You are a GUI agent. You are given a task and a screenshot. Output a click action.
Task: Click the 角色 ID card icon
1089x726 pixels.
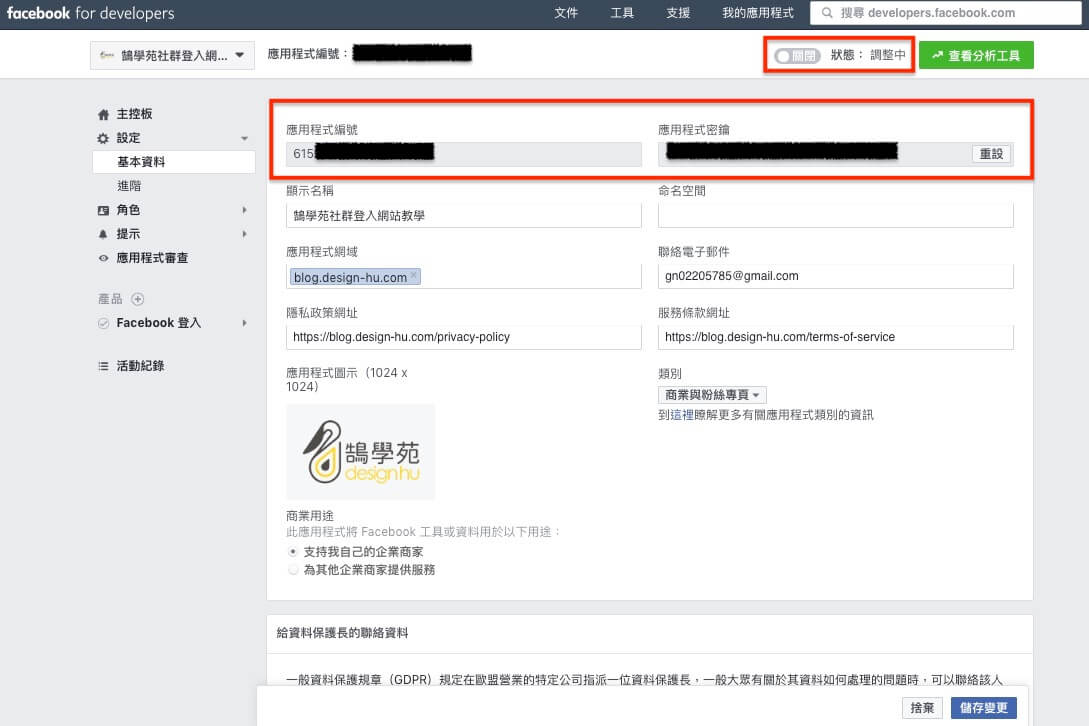point(103,210)
